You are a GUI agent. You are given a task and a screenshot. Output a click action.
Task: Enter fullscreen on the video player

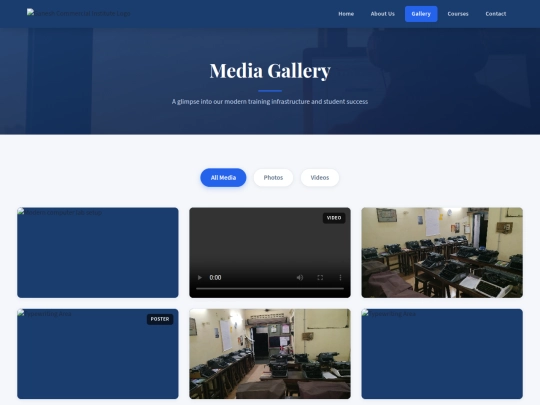coord(320,278)
